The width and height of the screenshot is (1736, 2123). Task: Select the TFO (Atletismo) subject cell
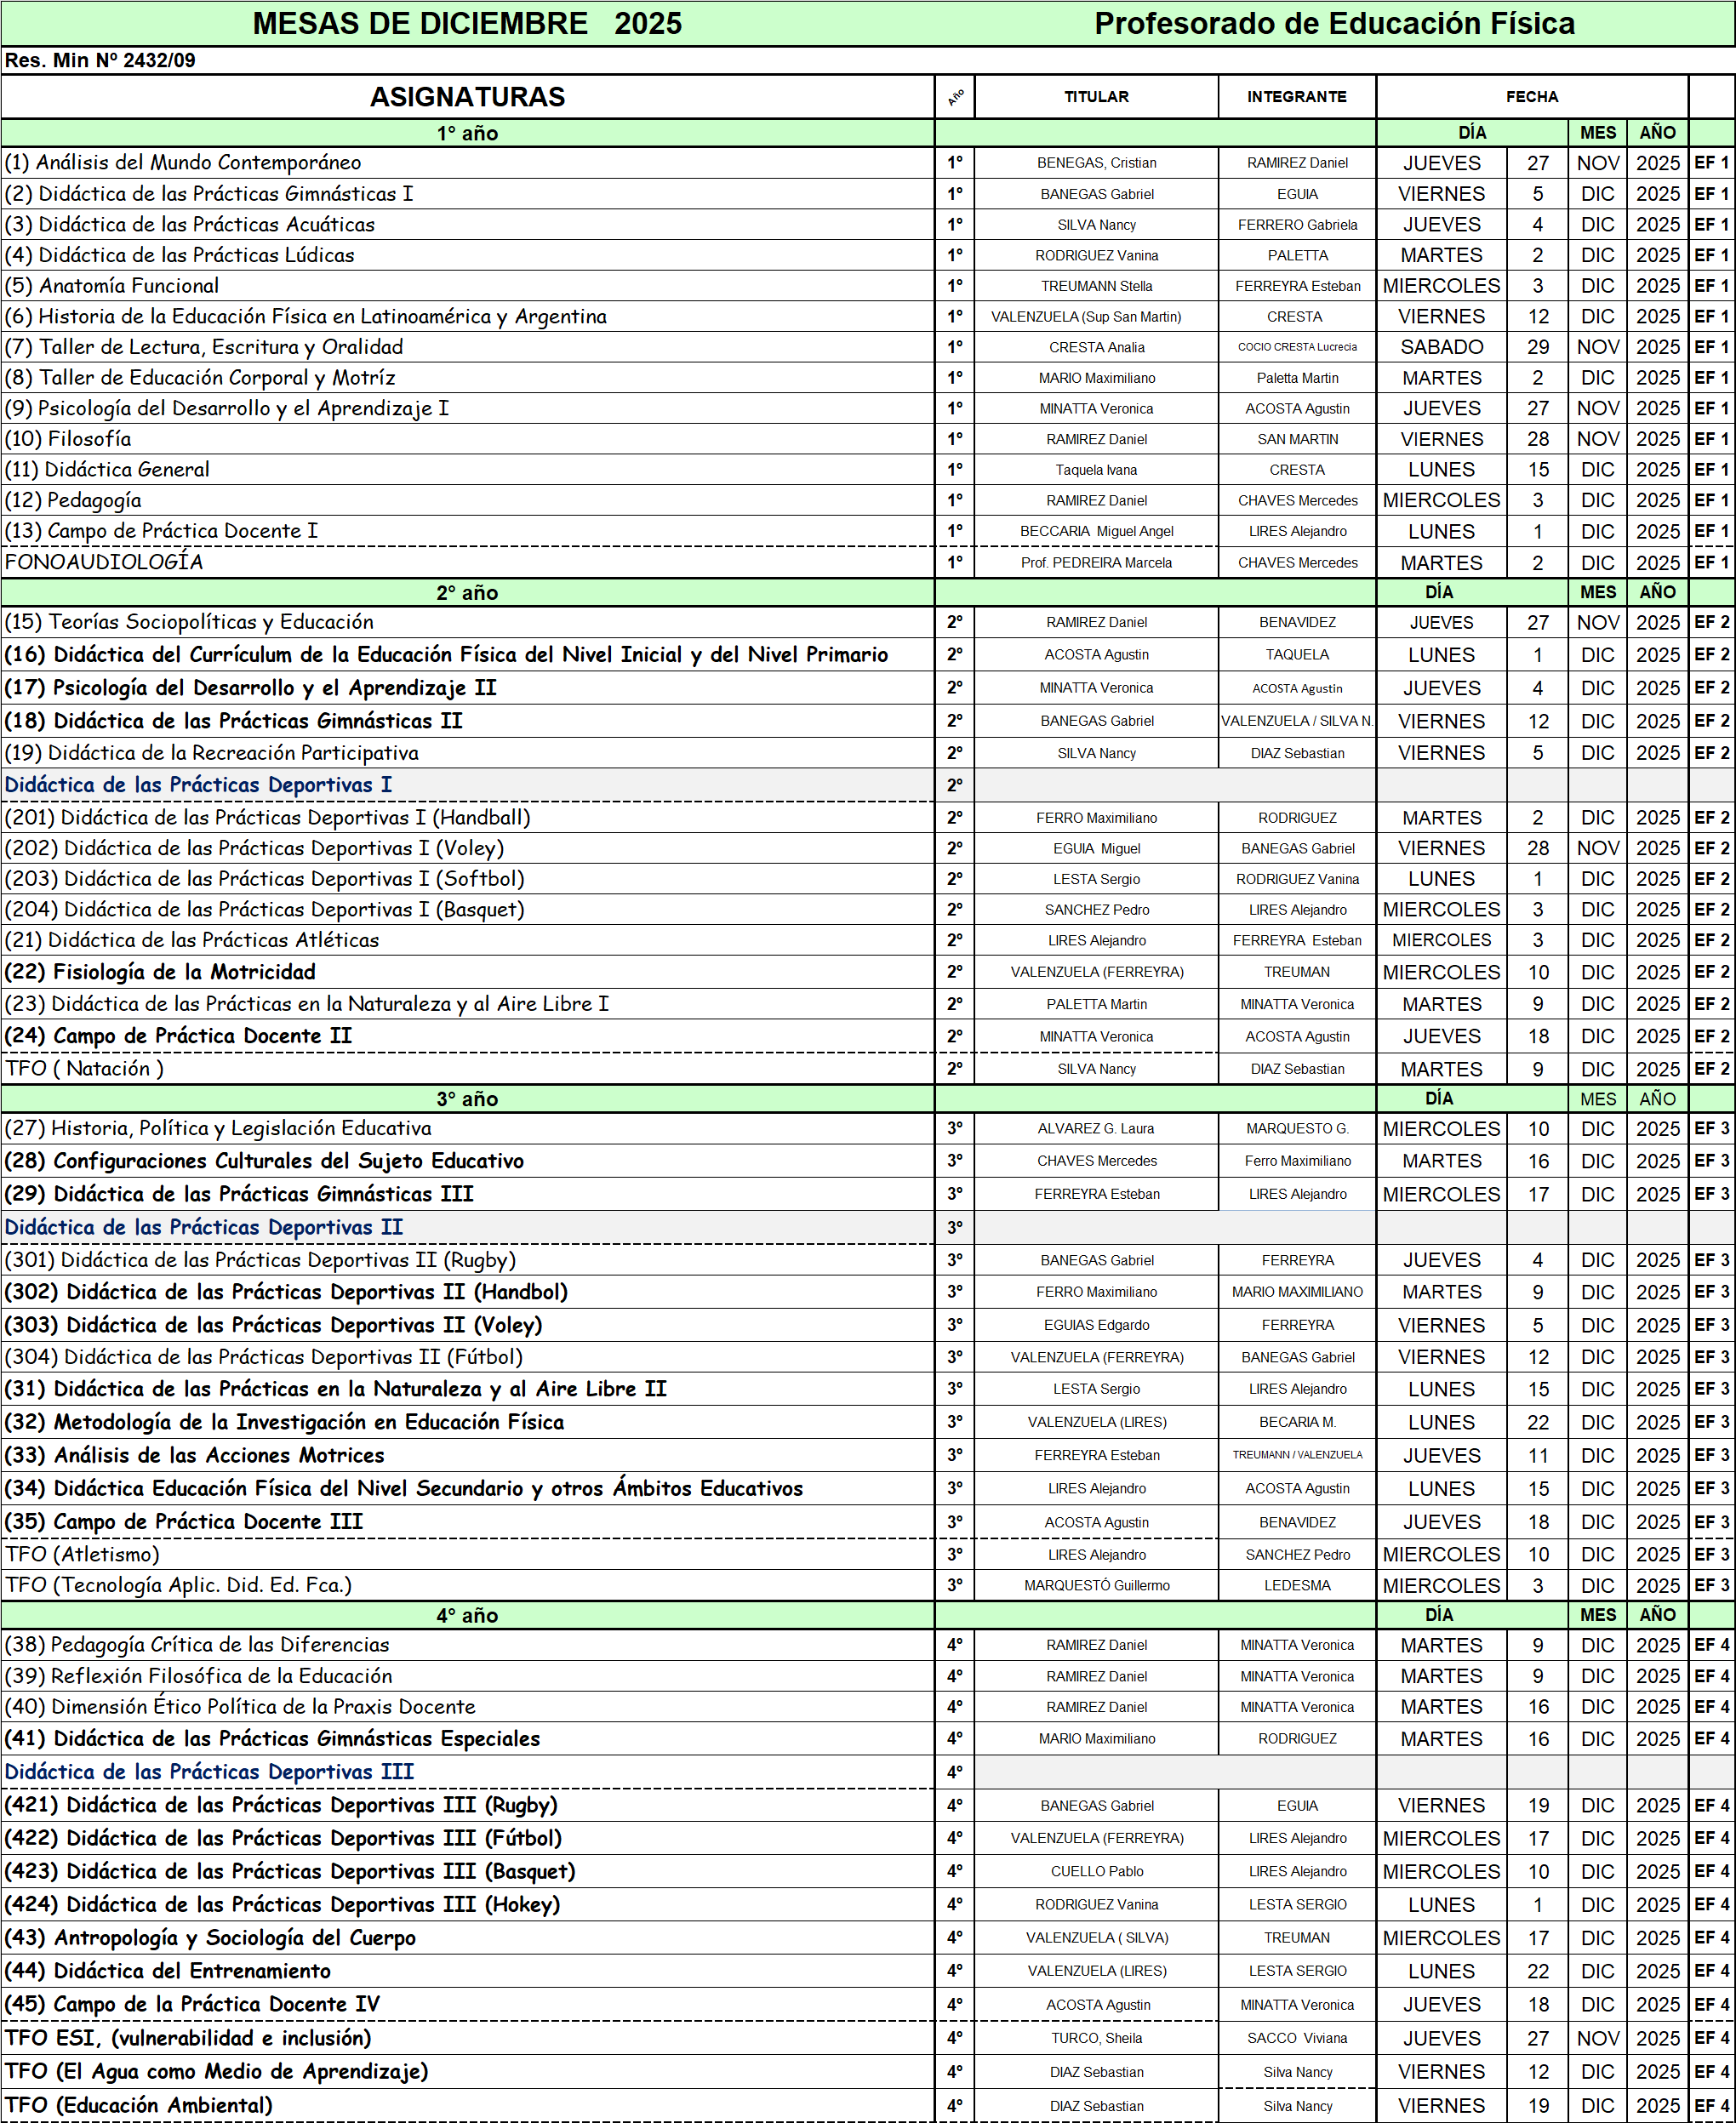pos(83,1554)
